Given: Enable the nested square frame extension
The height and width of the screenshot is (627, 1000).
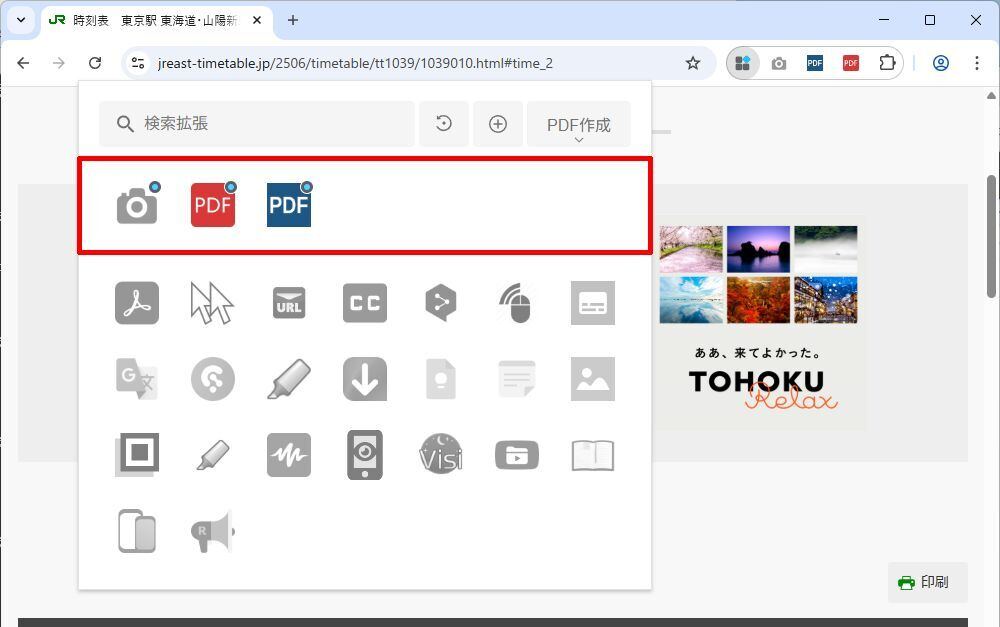Looking at the screenshot, I should [137, 455].
